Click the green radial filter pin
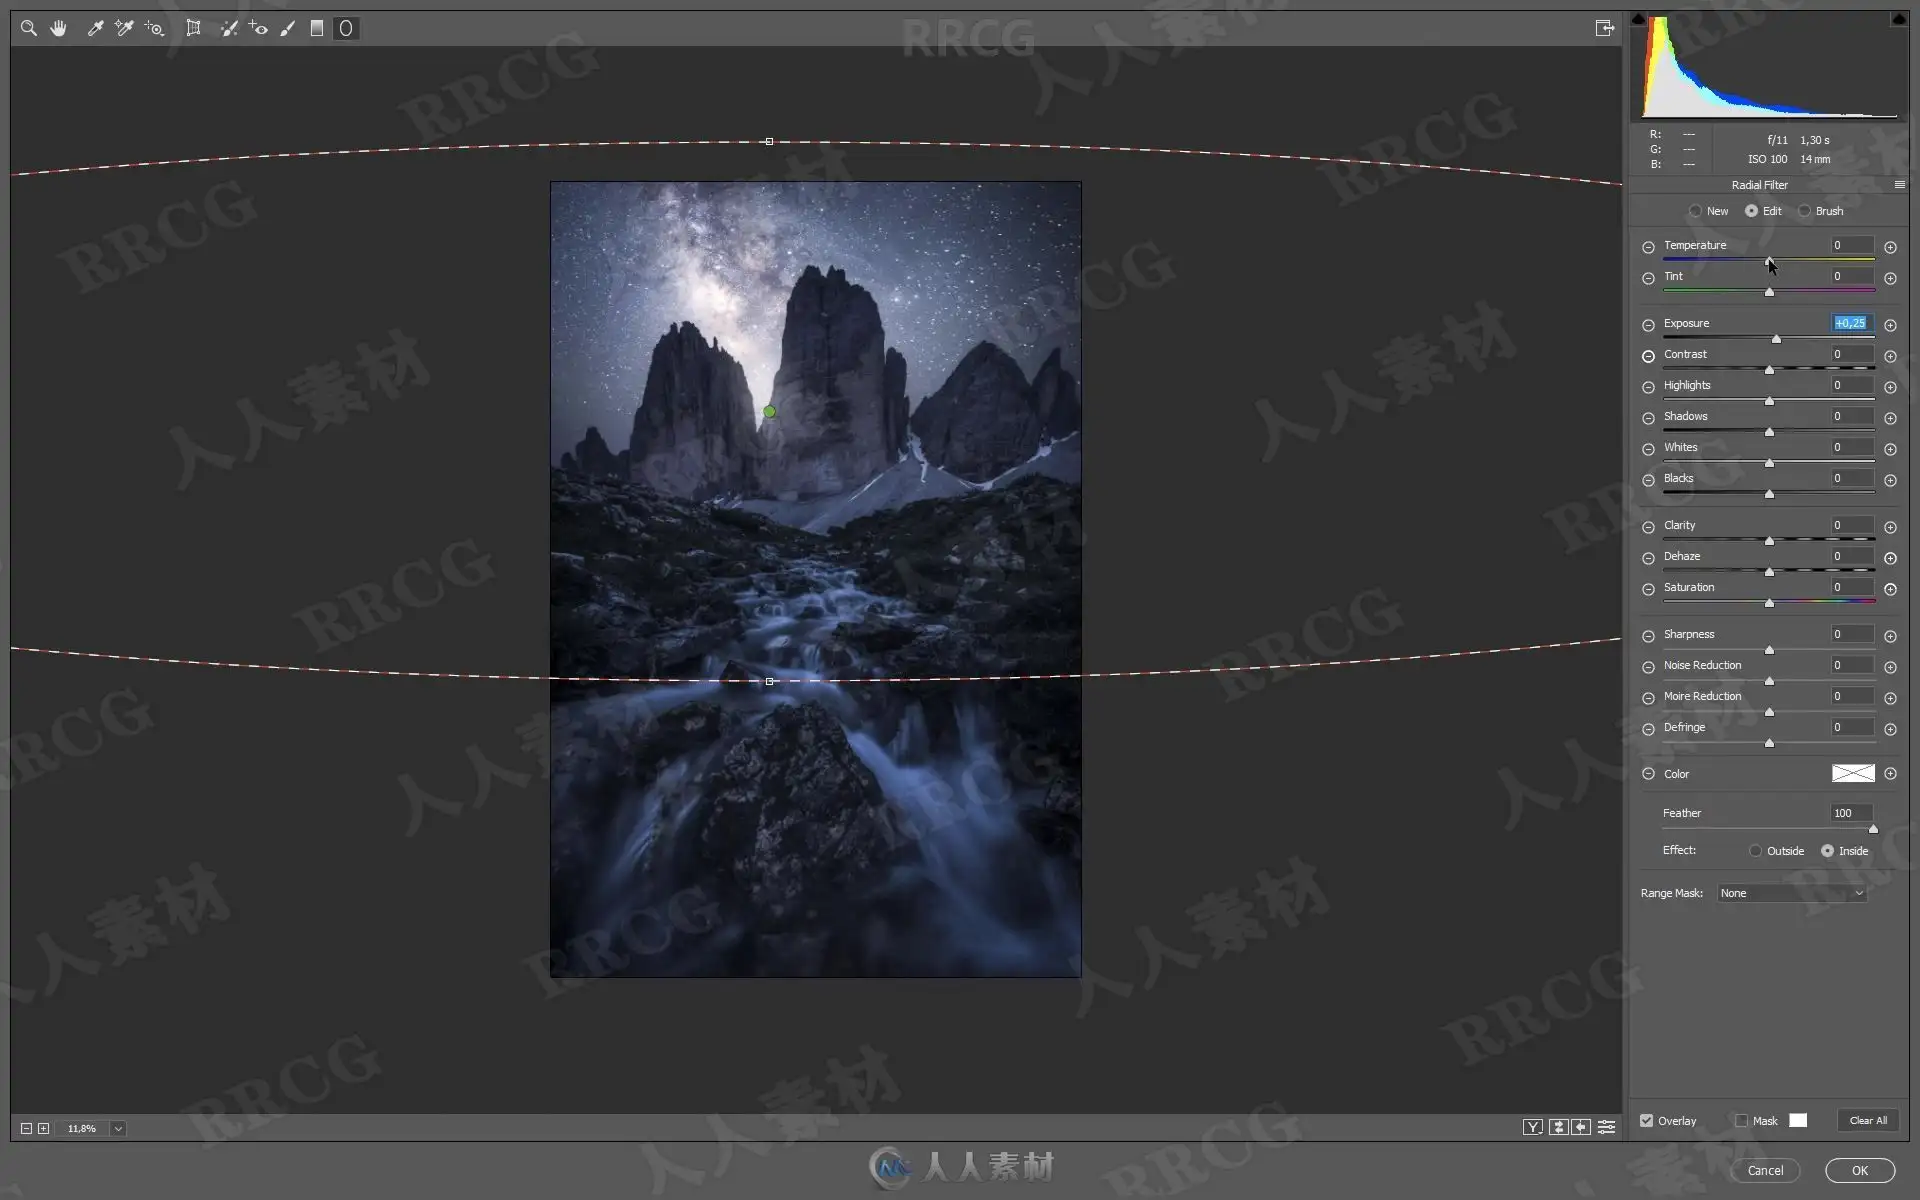1920x1200 pixels. (x=769, y=411)
